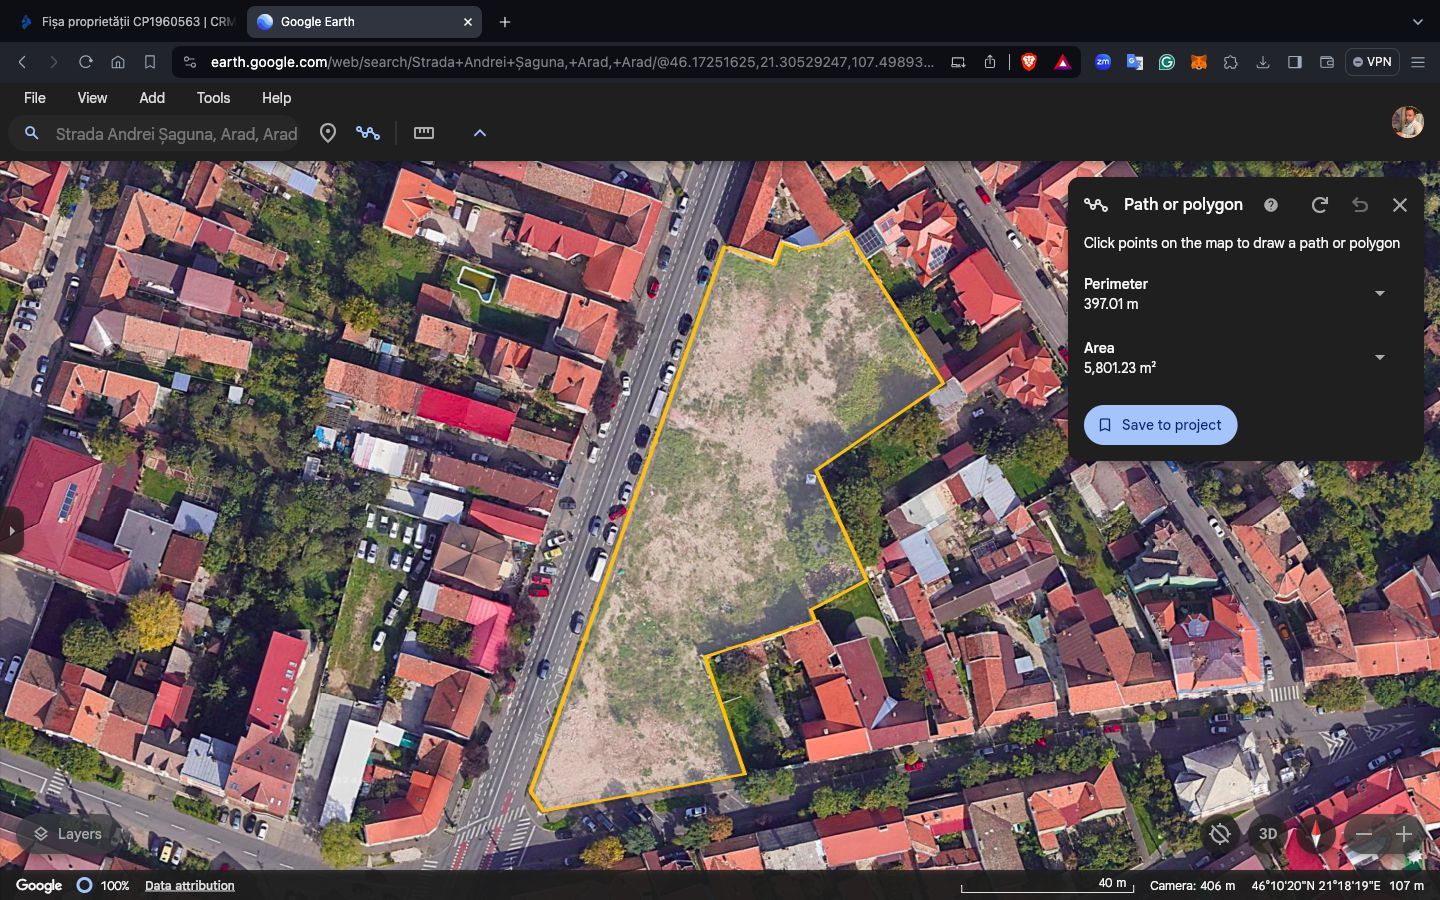
Task: Click the help icon beside Path or polygon
Action: click(1271, 205)
